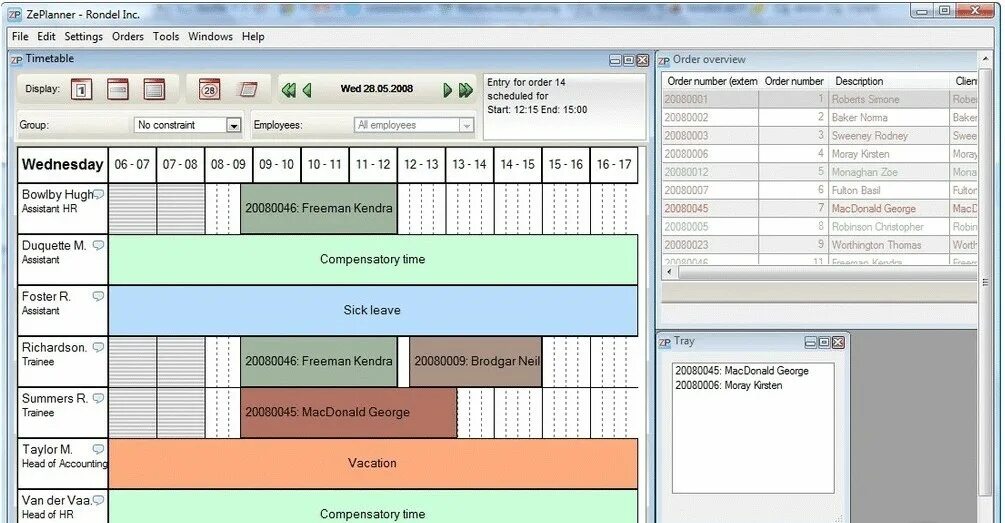
Task: Maximize the Tray window
Action: click(x=824, y=342)
